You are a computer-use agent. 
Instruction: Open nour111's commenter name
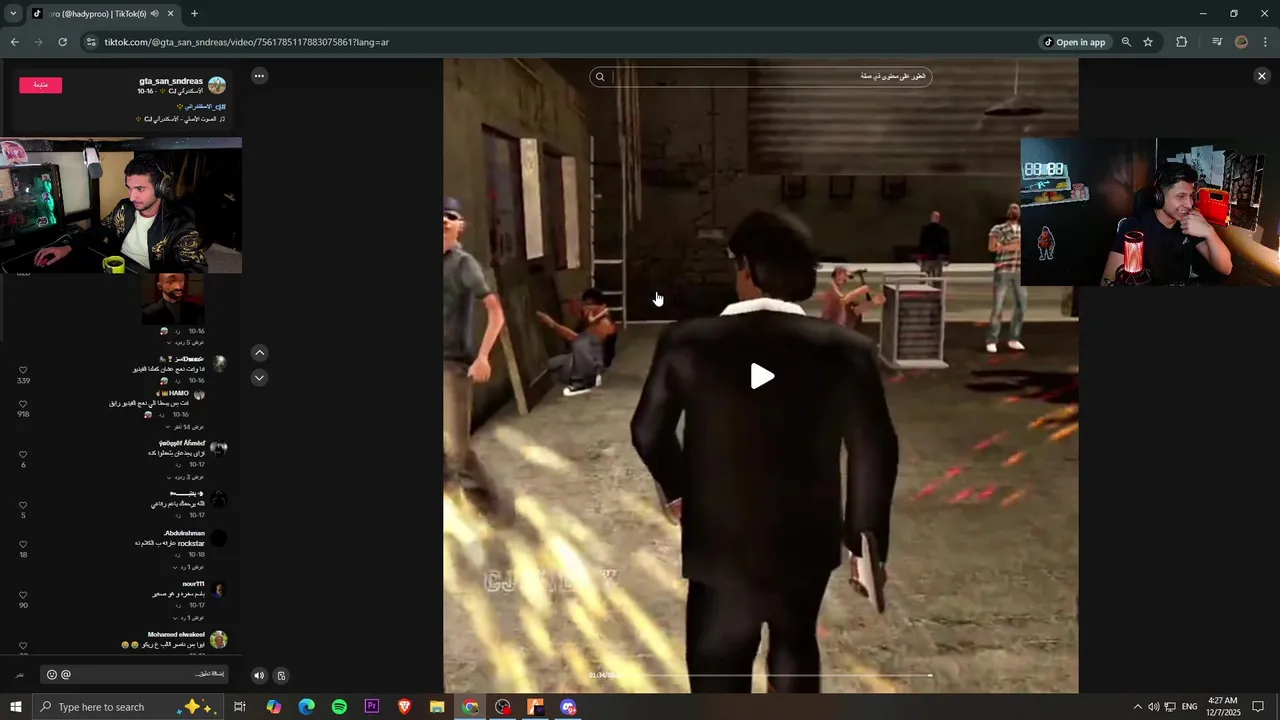(193, 584)
